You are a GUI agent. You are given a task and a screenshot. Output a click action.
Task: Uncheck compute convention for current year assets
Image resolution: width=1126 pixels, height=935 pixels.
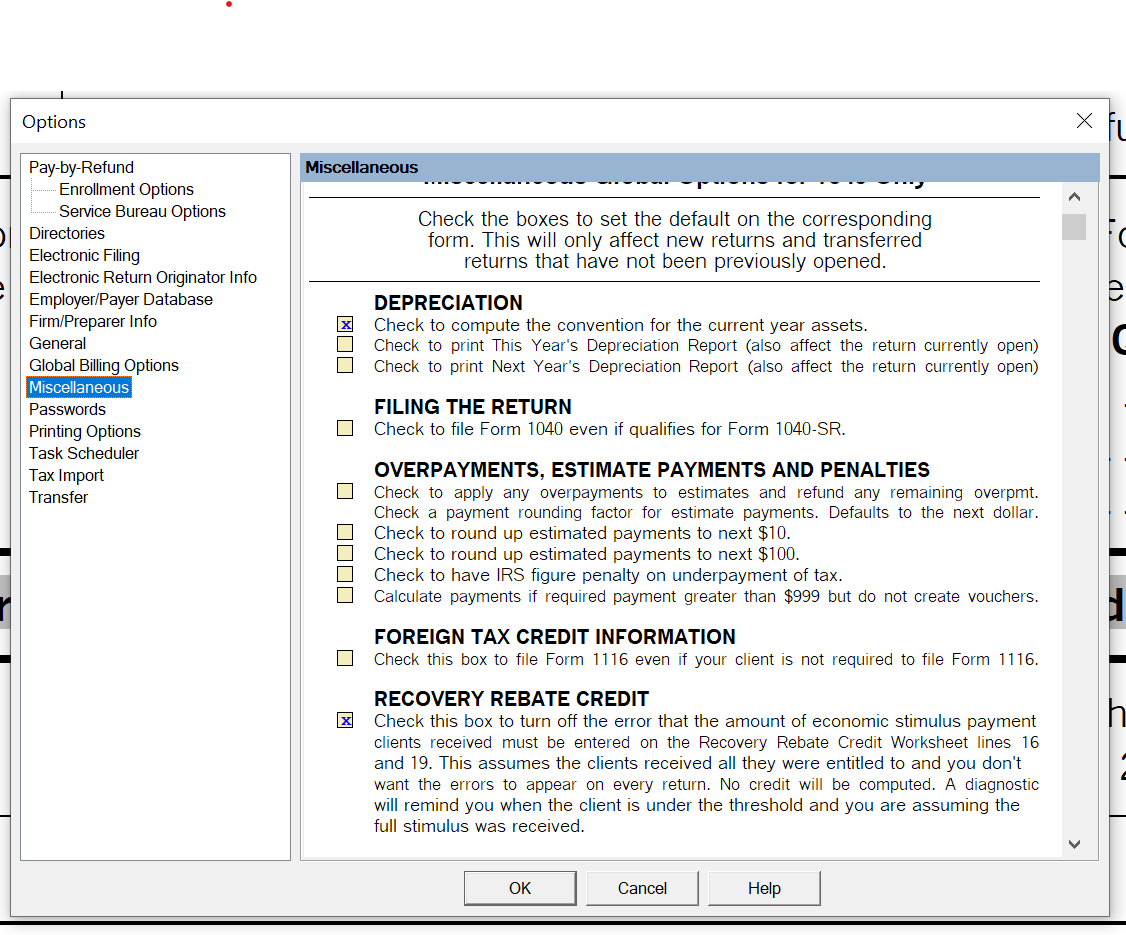[344, 324]
